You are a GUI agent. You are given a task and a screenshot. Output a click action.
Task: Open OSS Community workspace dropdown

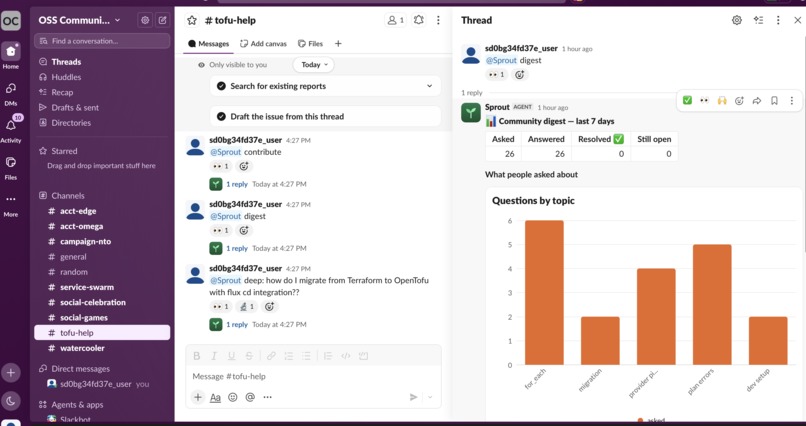[x=80, y=20]
